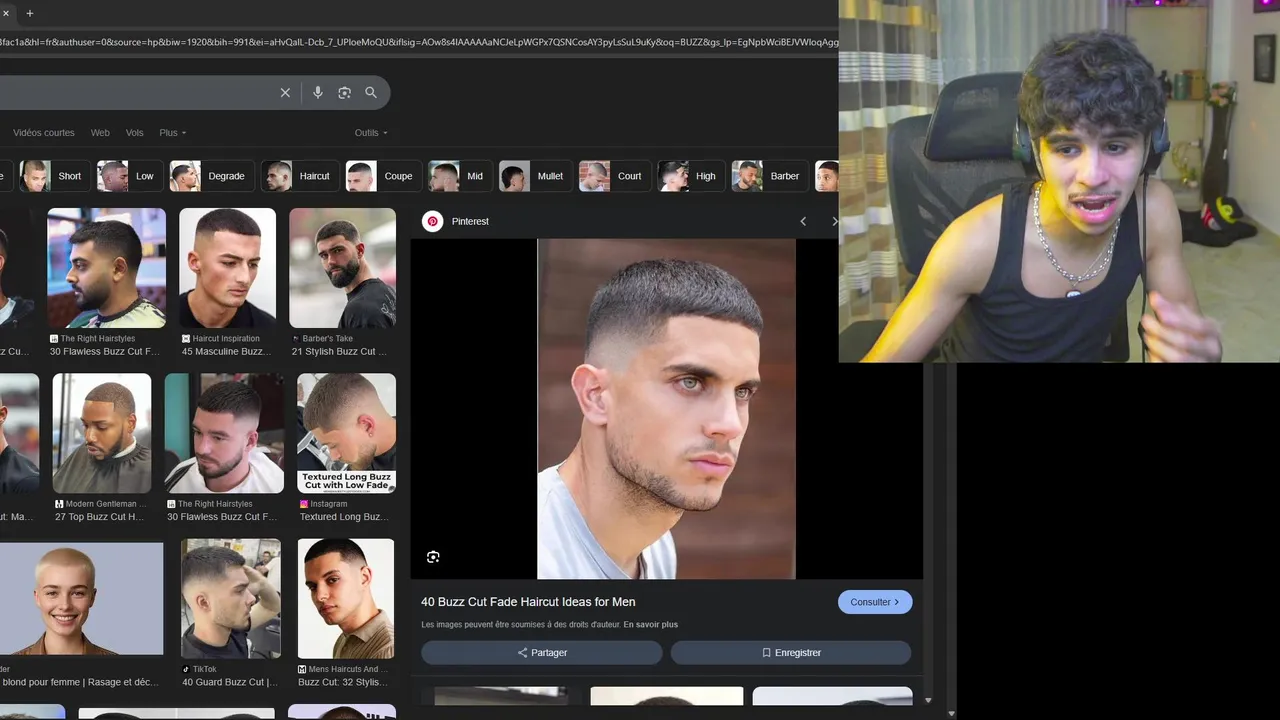1280x720 pixels.
Task: Open the Buzz Cut: 32 Stylish thumbnail
Action: click(x=346, y=598)
